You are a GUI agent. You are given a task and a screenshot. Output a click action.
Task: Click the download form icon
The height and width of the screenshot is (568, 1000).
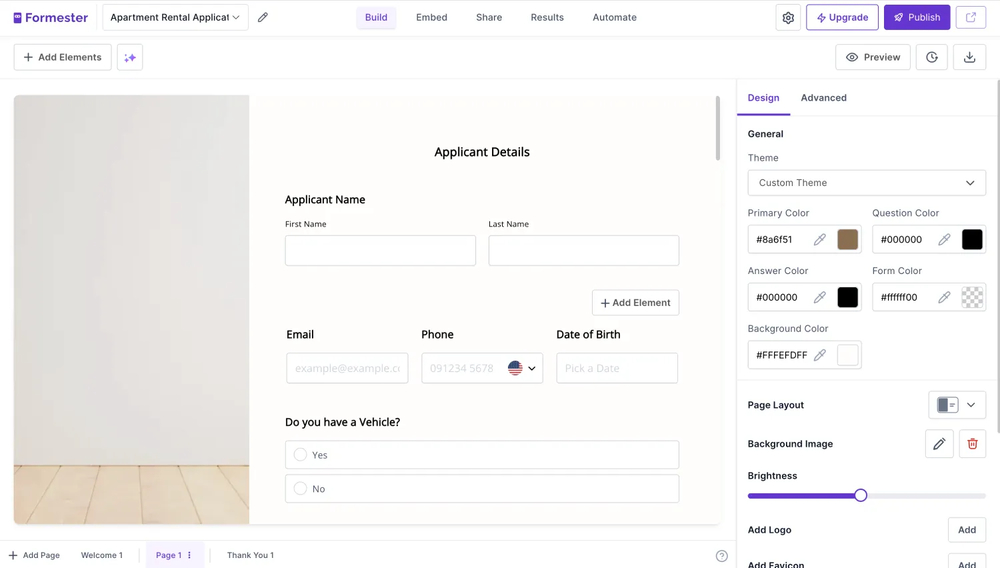click(x=969, y=57)
